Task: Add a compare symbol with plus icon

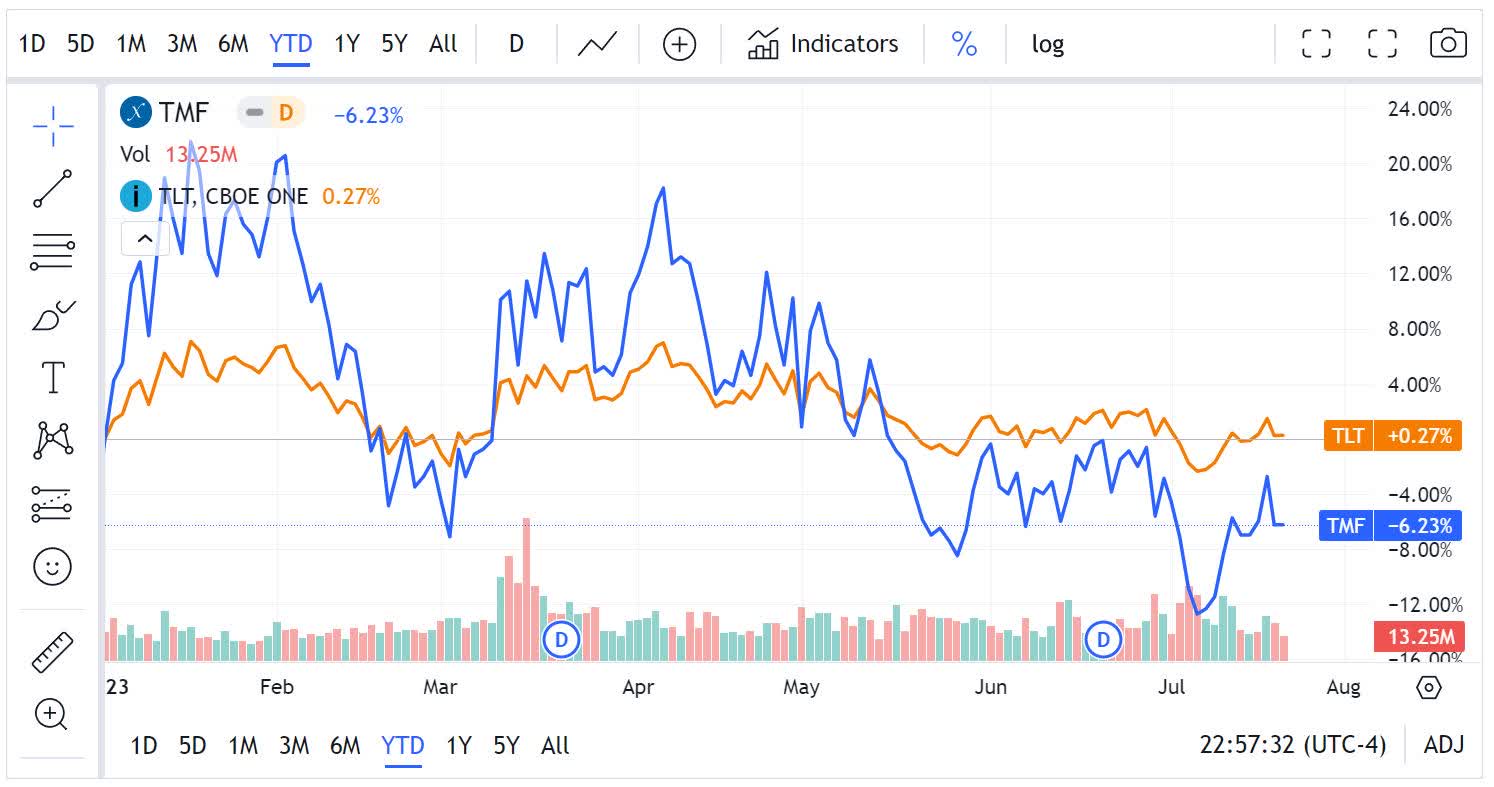Action: pos(679,44)
